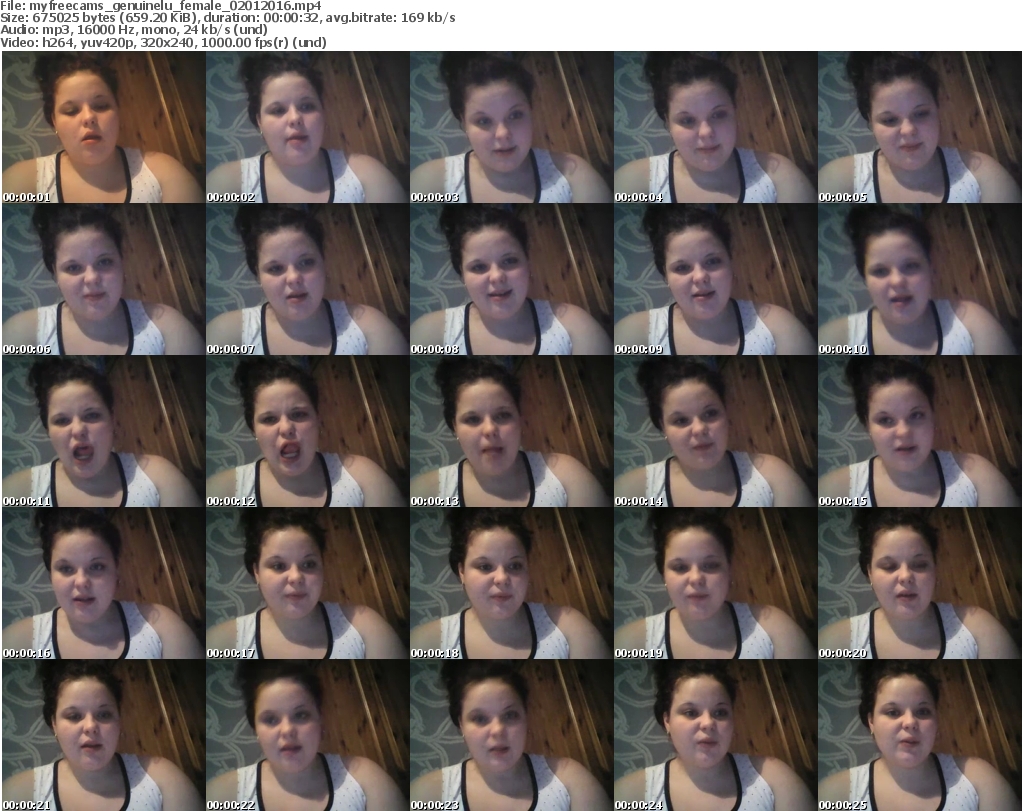The image size is (1024, 811).
Task: Click the Size and duration info line
Action: (x=228, y=18)
